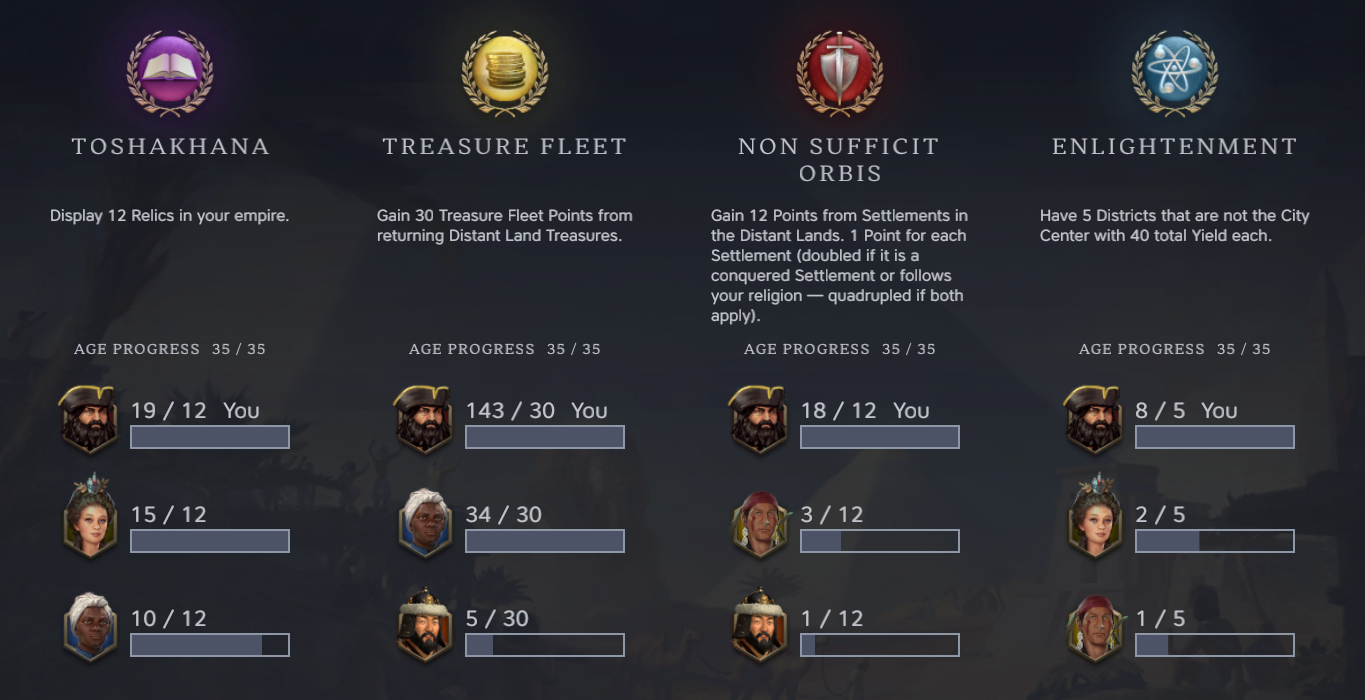Click the white-haired leader portrait under Treasure Fleet
The width and height of the screenshot is (1365, 700).
425,523
